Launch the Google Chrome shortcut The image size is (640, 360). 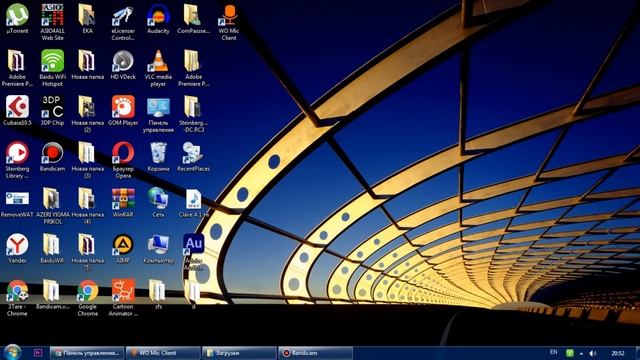pyautogui.click(x=87, y=298)
